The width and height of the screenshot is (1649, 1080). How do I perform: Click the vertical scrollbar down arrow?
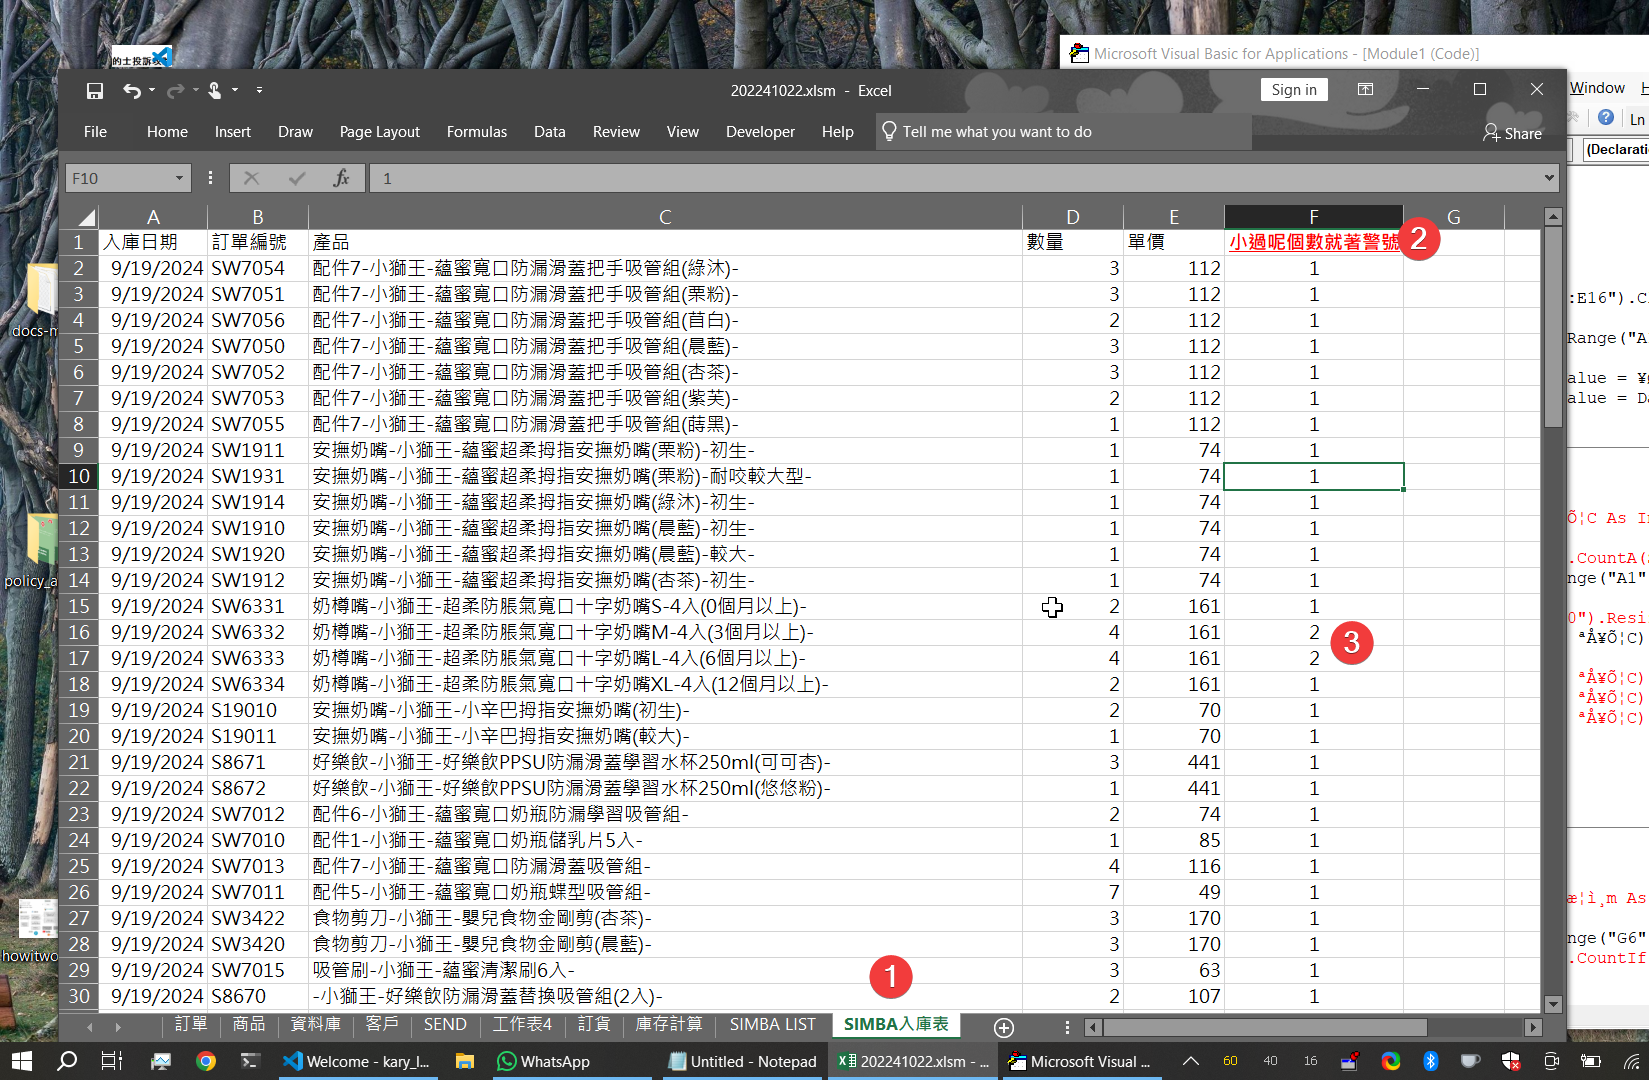tap(1553, 1004)
